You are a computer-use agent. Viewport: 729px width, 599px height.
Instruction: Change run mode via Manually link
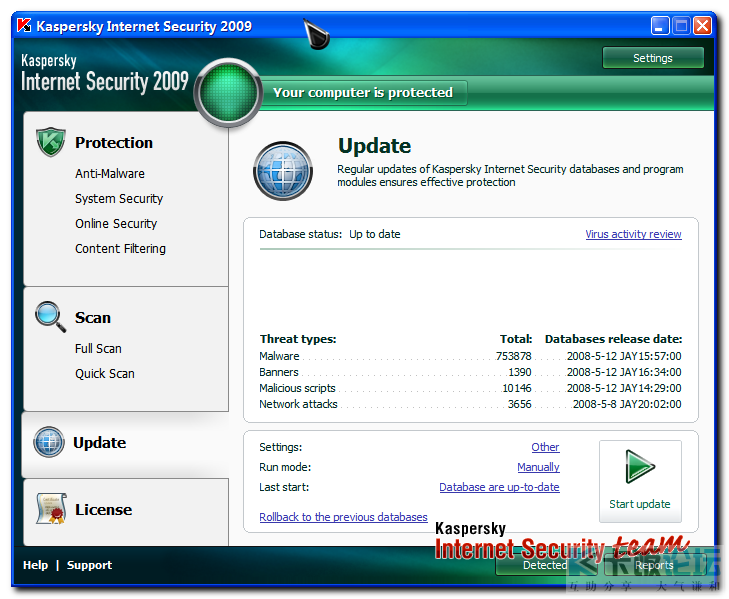point(538,467)
